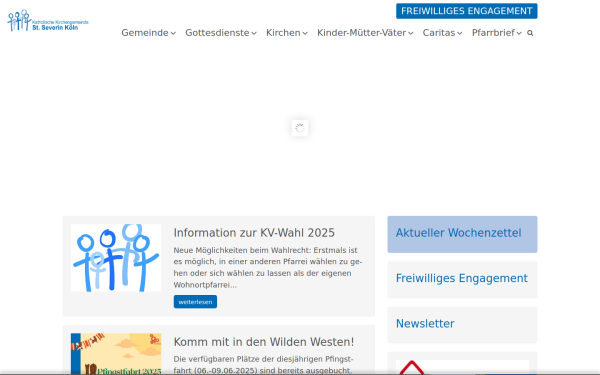Open the search magnifier icon
Image resolution: width=600 pixels, height=375 pixels.
click(x=530, y=33)
